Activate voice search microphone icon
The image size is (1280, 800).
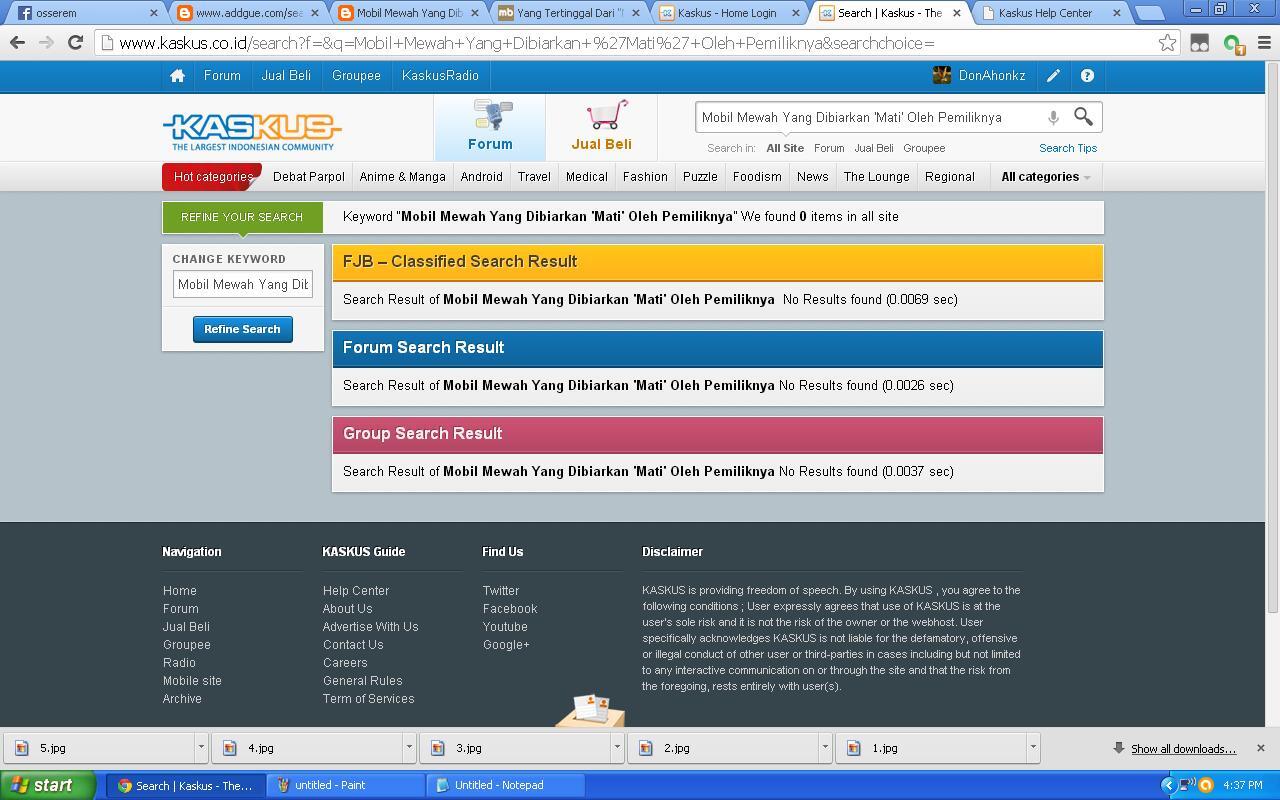coord(1053,118)
